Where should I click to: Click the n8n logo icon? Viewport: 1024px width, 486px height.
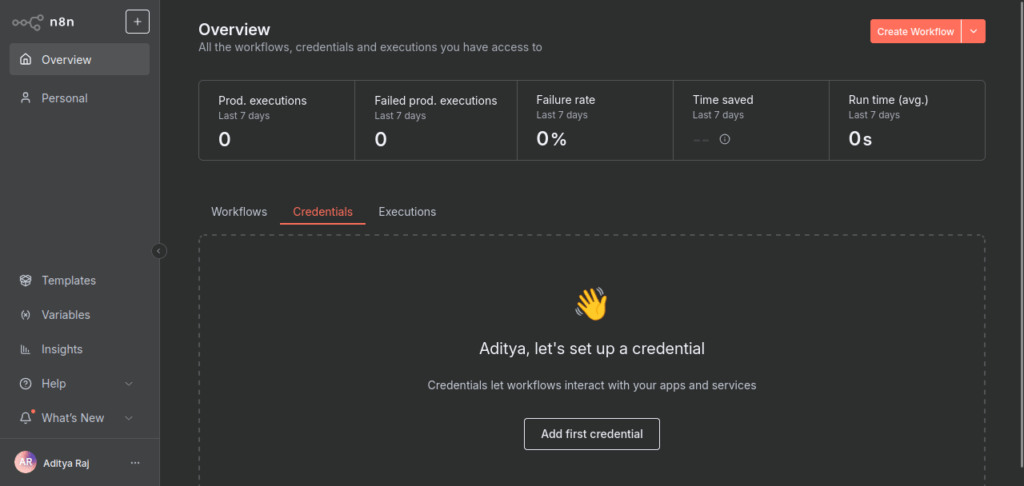27,21
